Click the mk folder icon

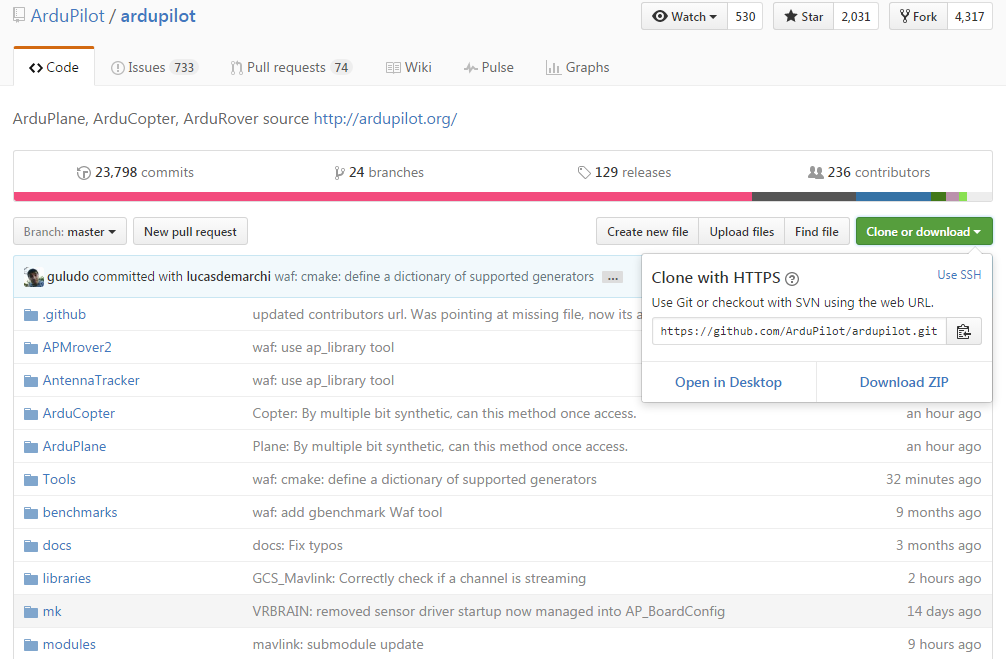(31, 612)
